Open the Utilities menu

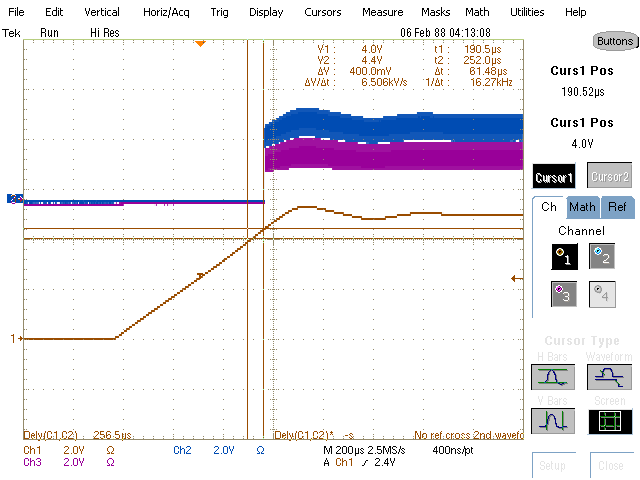(527, 12)
